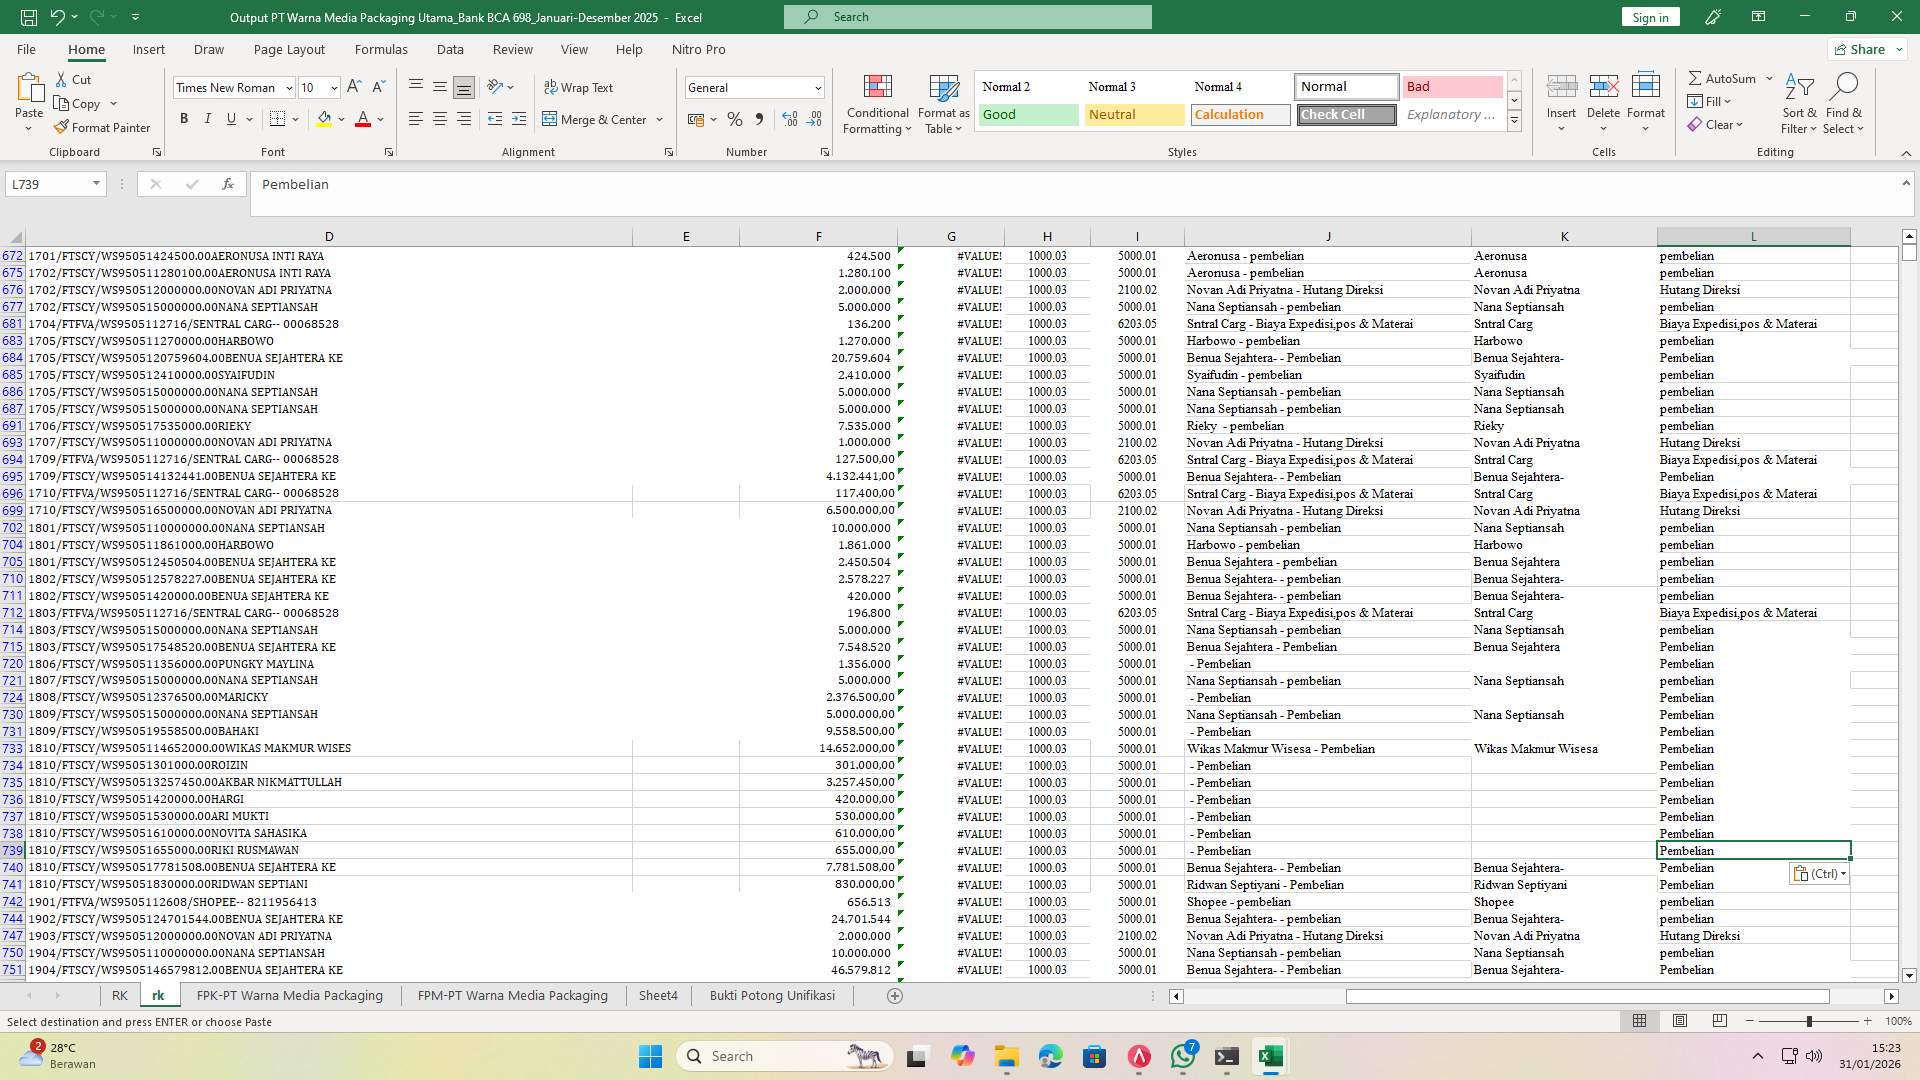Adjust the zoom slider
The width and height of the screenshot is (1920, 1080).
click(1810, 1021)
